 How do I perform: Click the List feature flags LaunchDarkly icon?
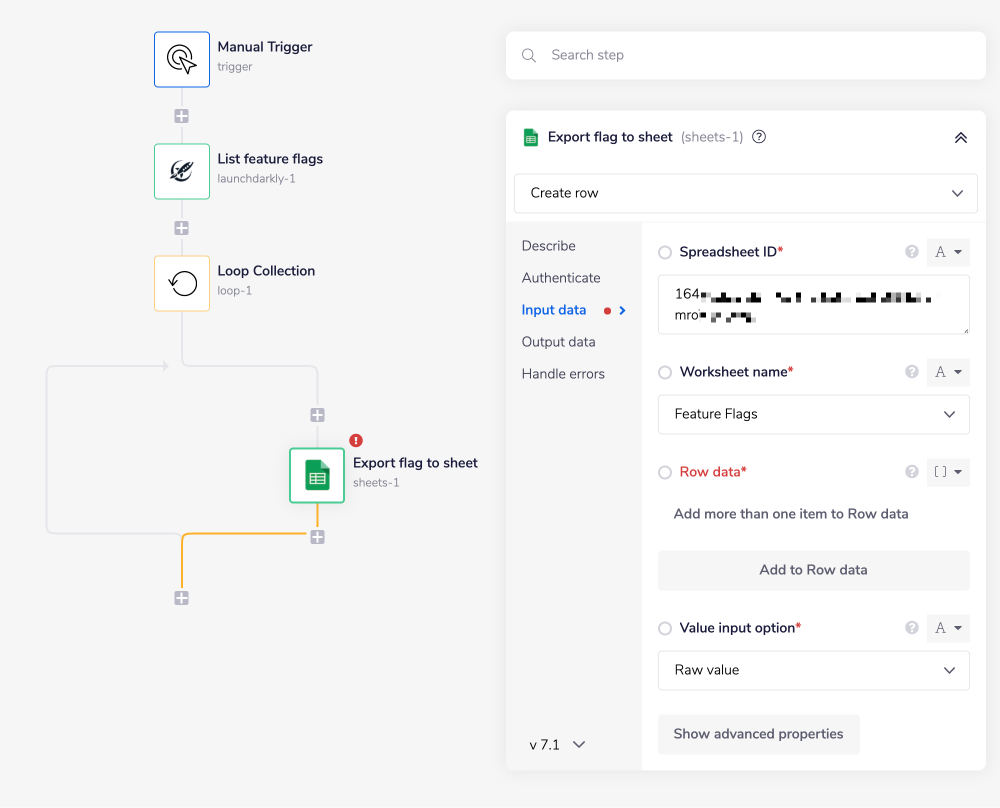[x=182, y=171]
